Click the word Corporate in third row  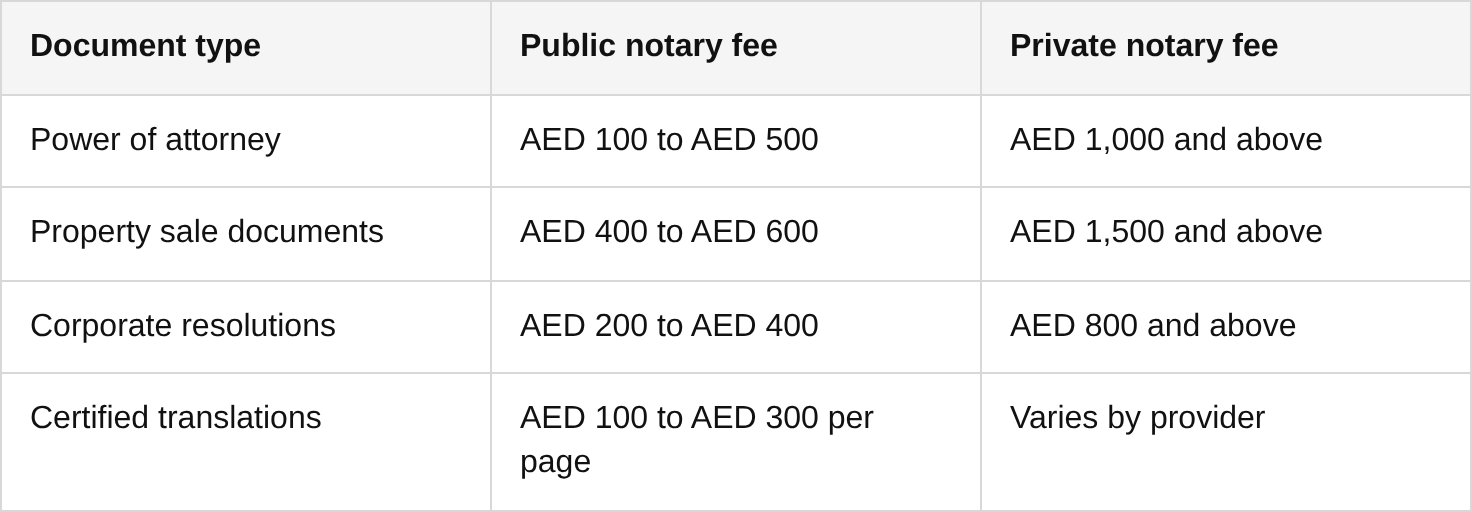tap(99, 326)
